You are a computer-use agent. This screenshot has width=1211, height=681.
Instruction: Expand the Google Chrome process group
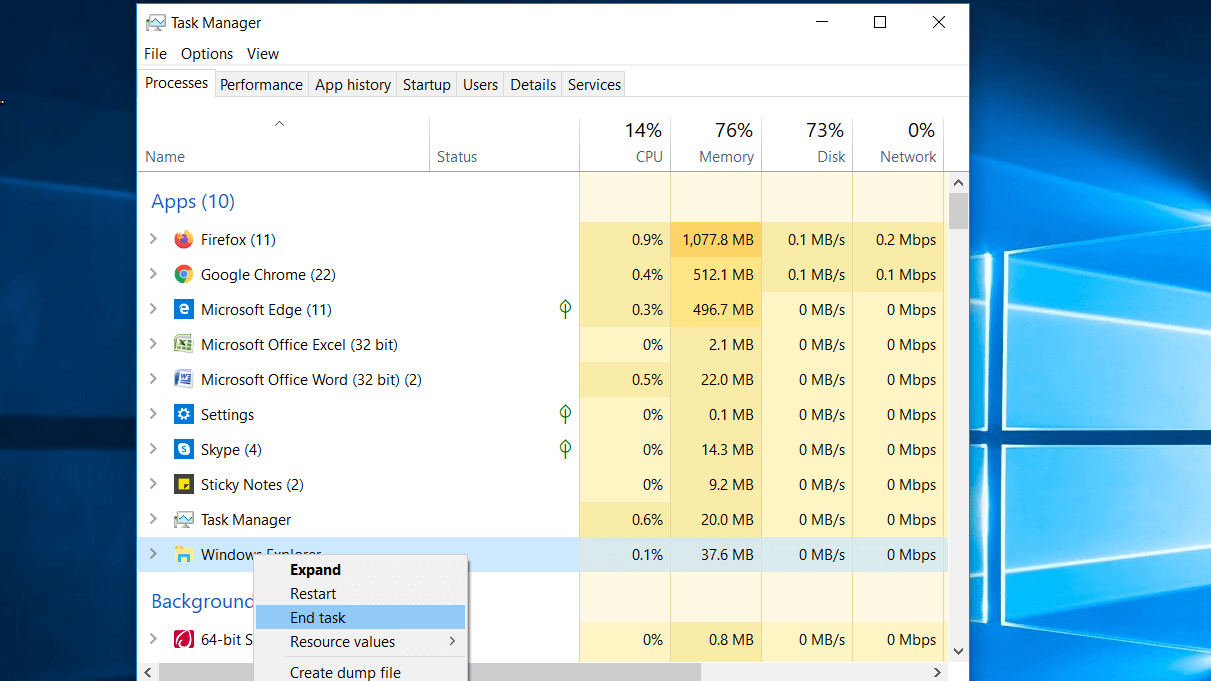153,274
